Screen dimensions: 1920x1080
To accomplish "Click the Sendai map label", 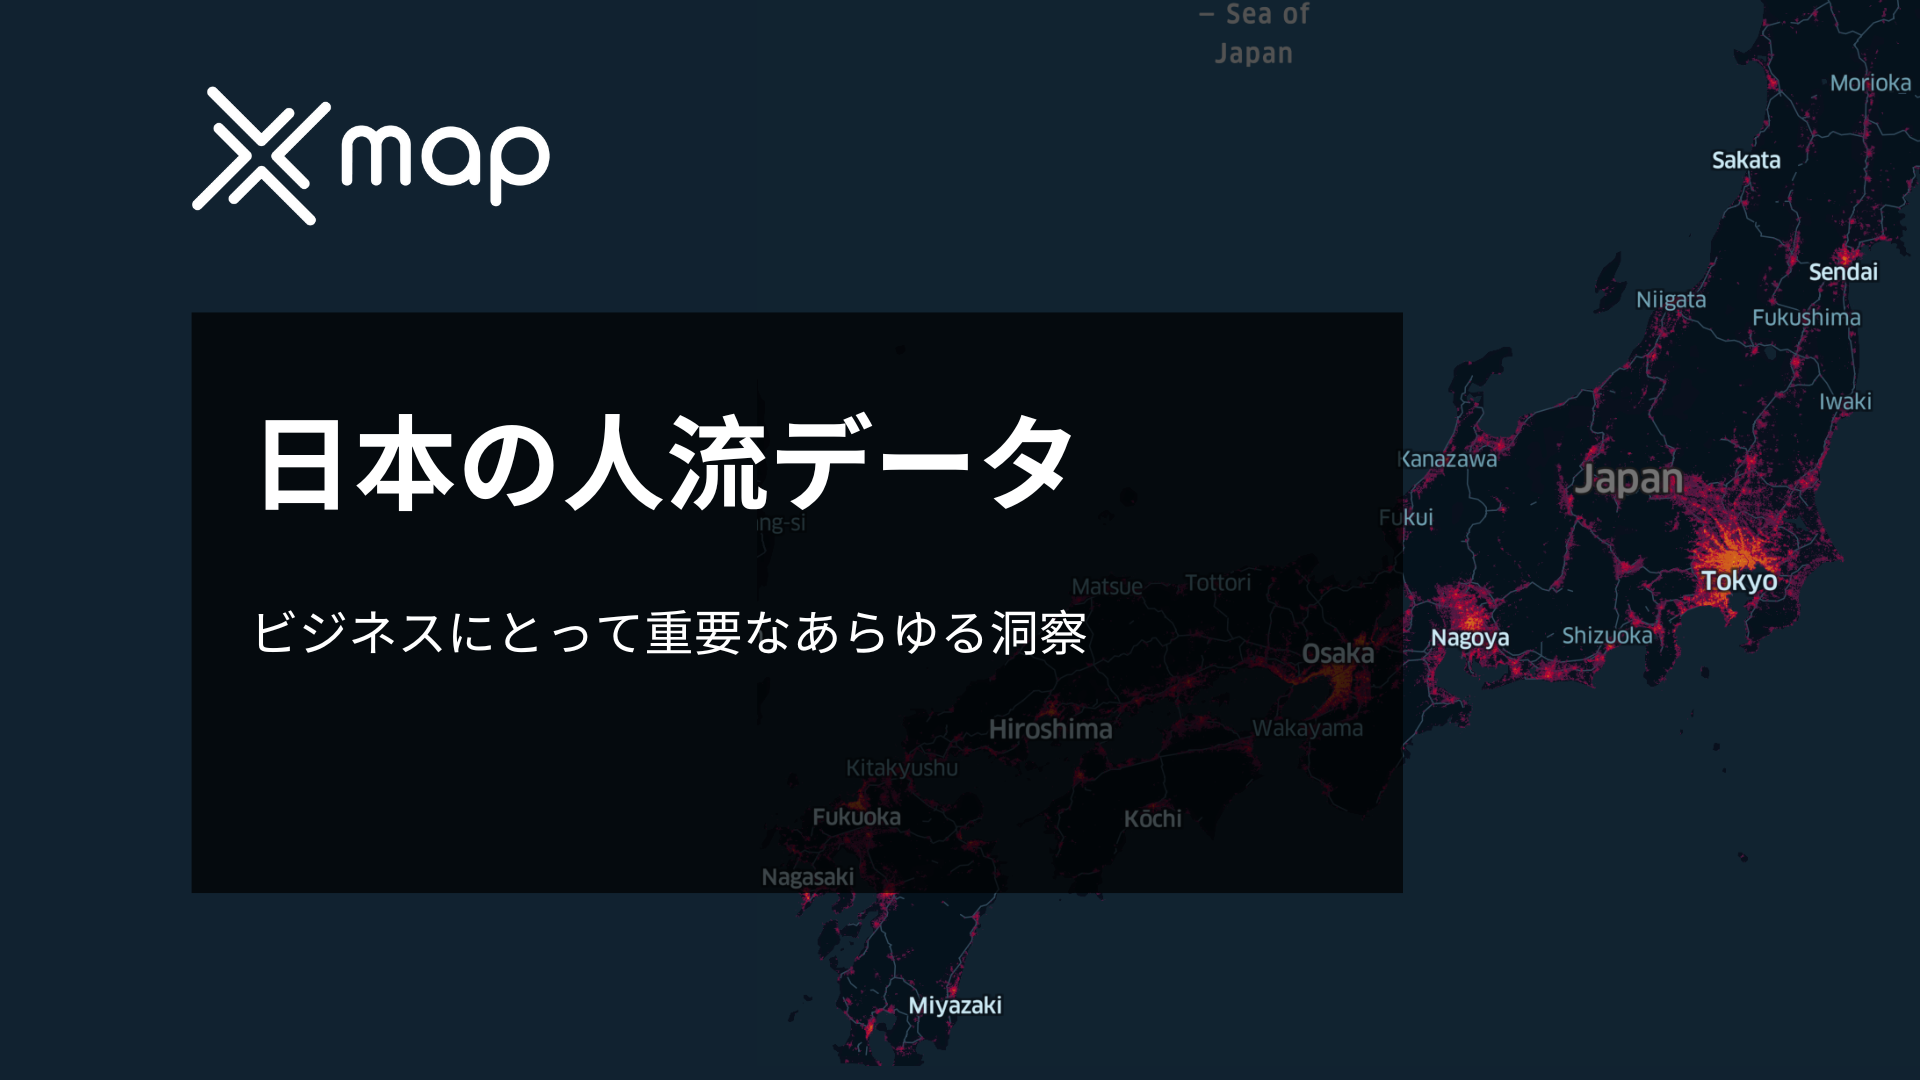I will [x=1843, y=272].
